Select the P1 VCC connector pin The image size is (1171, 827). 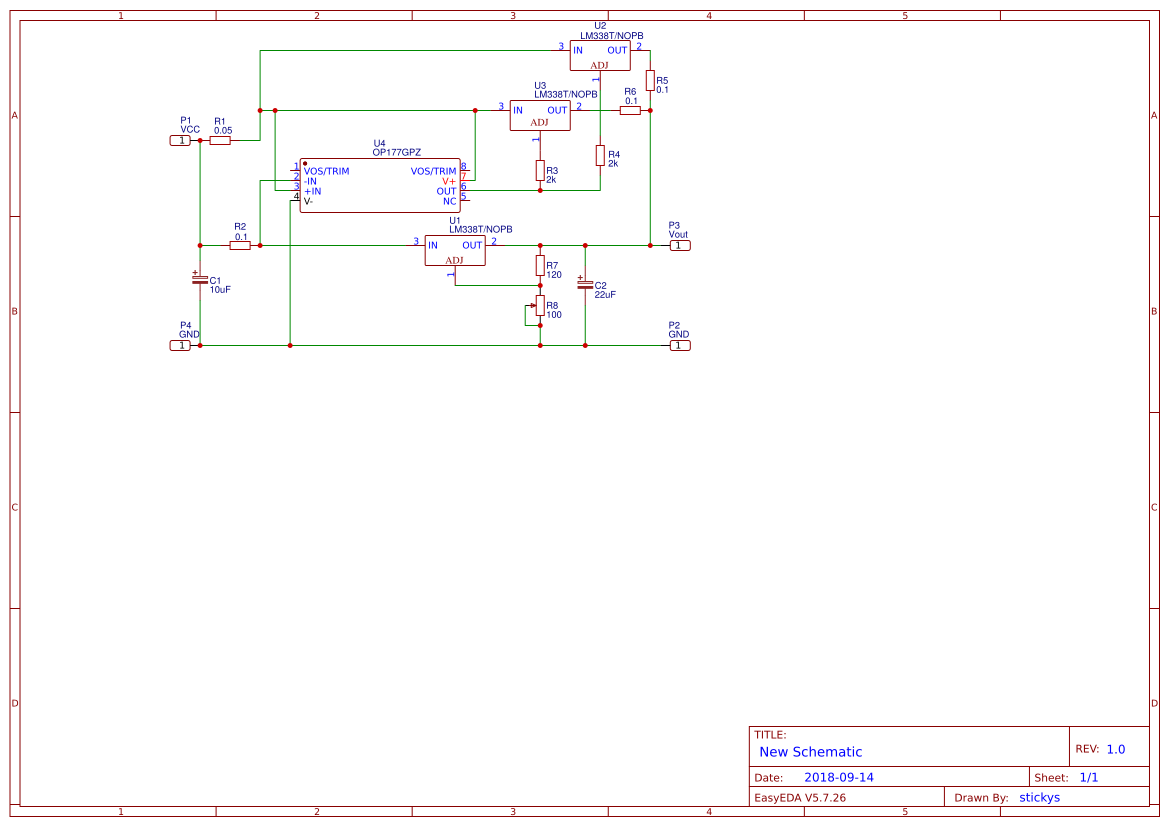[180, 141]
